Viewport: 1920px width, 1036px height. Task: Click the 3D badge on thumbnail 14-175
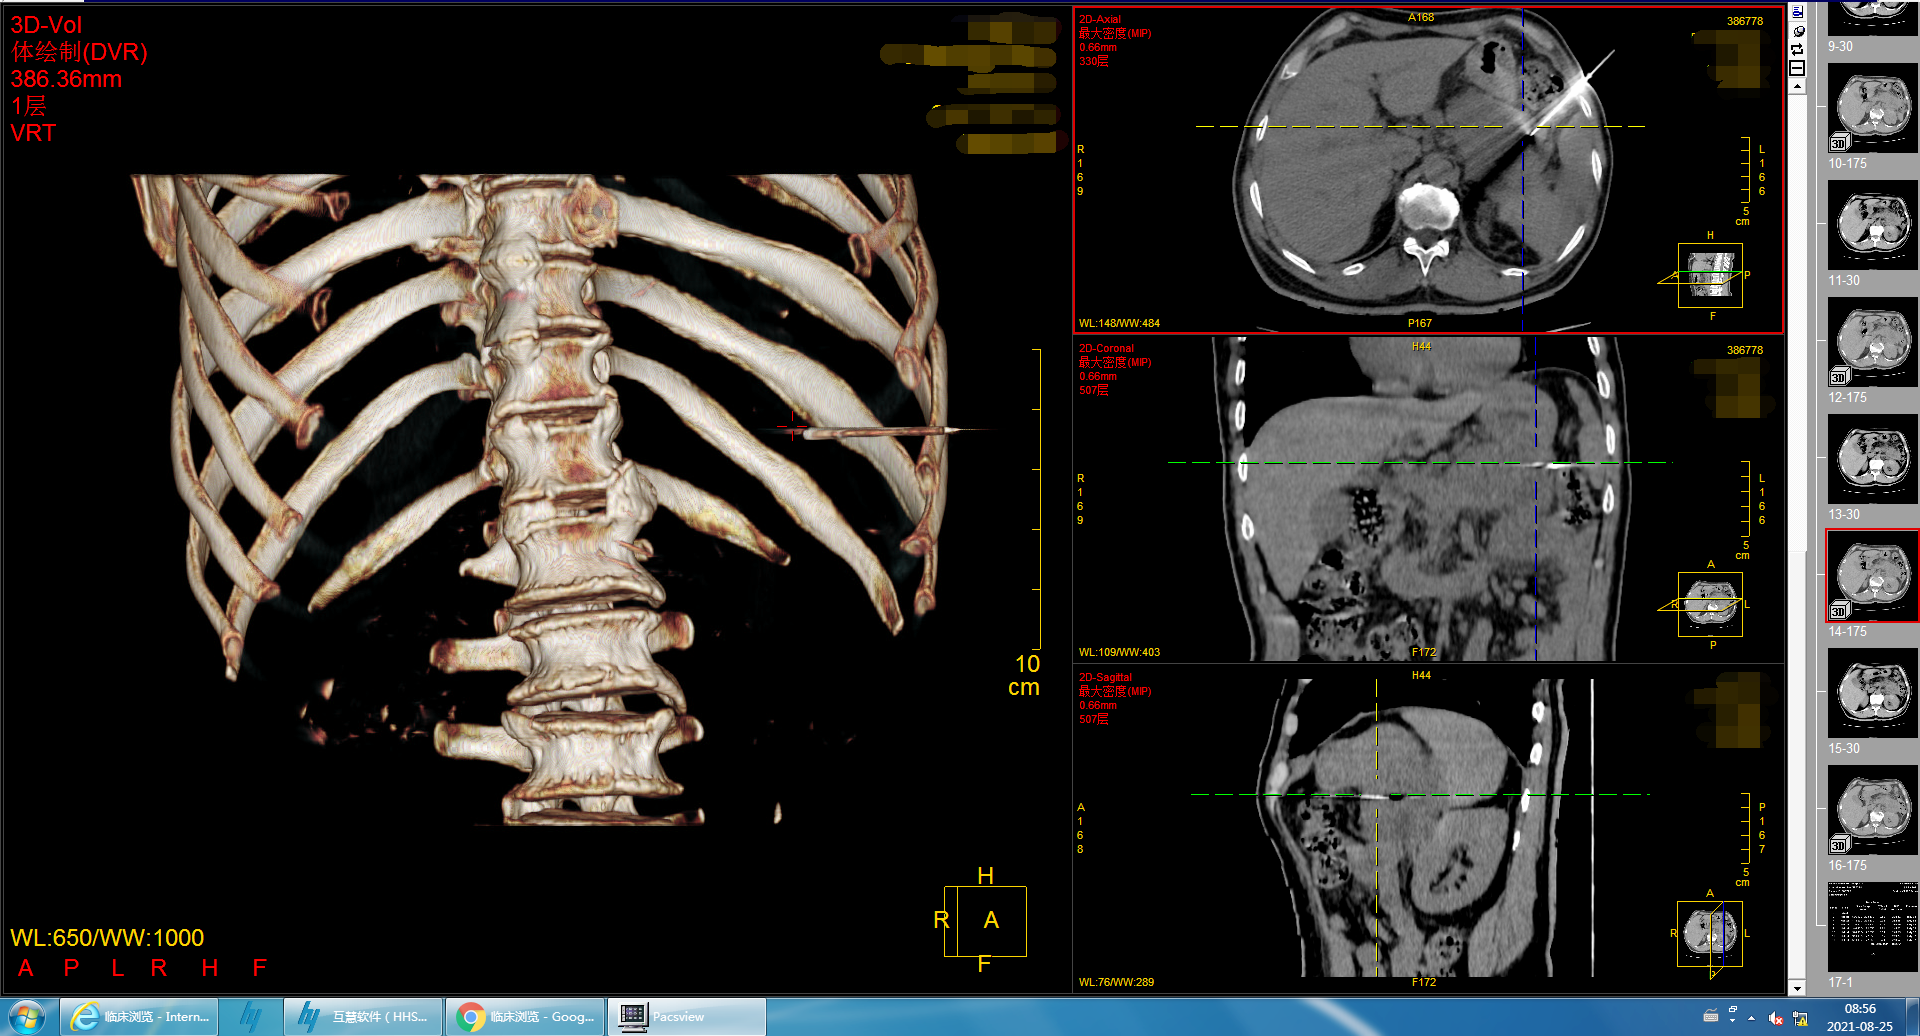[1839, 611]
